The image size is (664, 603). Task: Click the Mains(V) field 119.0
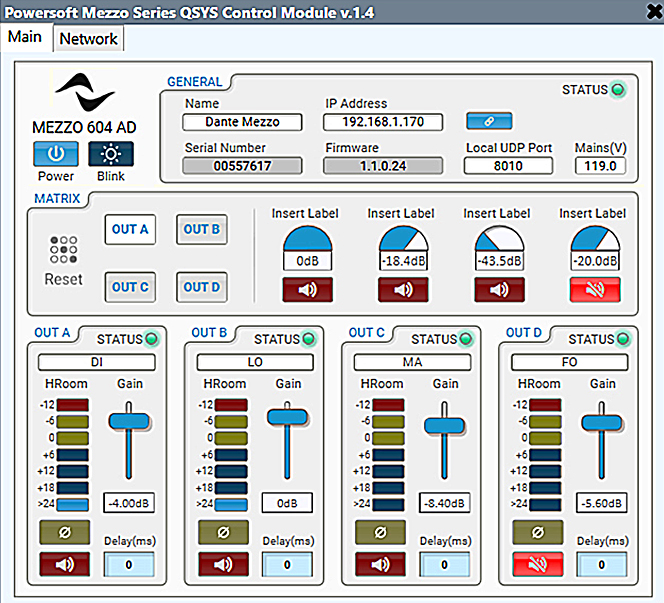600,166
